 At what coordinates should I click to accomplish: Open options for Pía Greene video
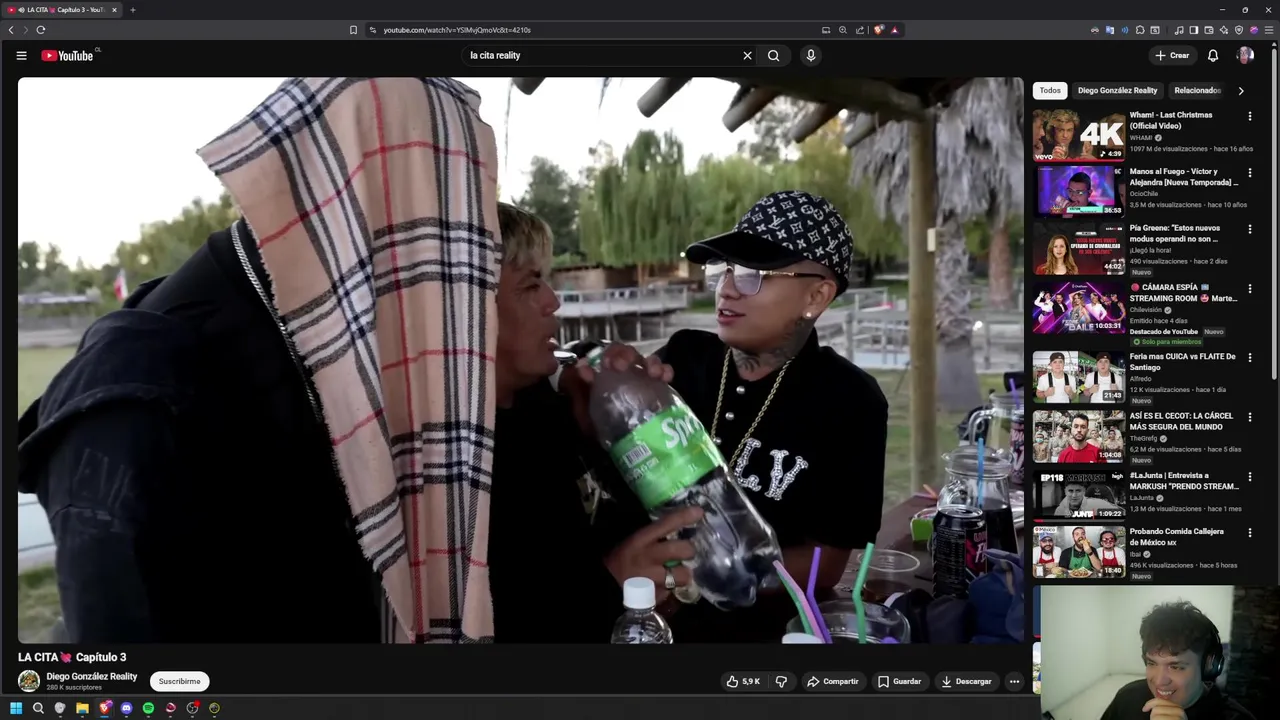(x=1249, y=229)
